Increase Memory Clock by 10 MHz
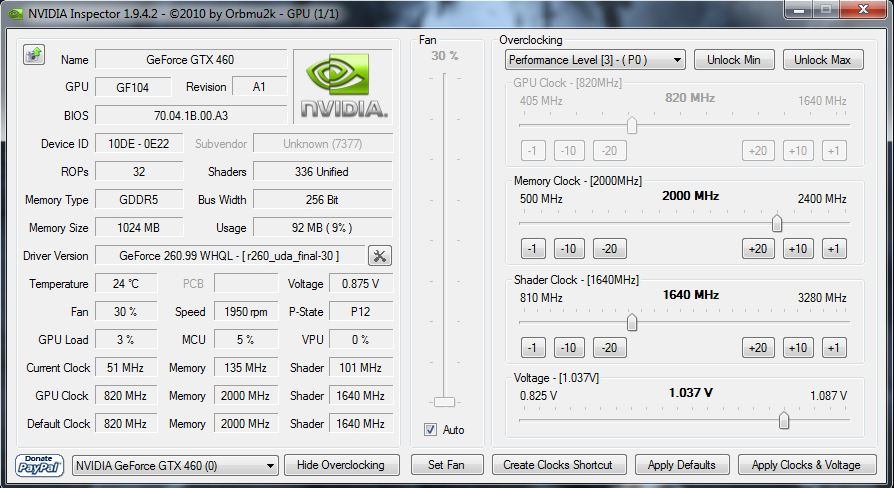The height and width of the screenshot is (488, 894). pyautogui.click(x=798, y=249)
